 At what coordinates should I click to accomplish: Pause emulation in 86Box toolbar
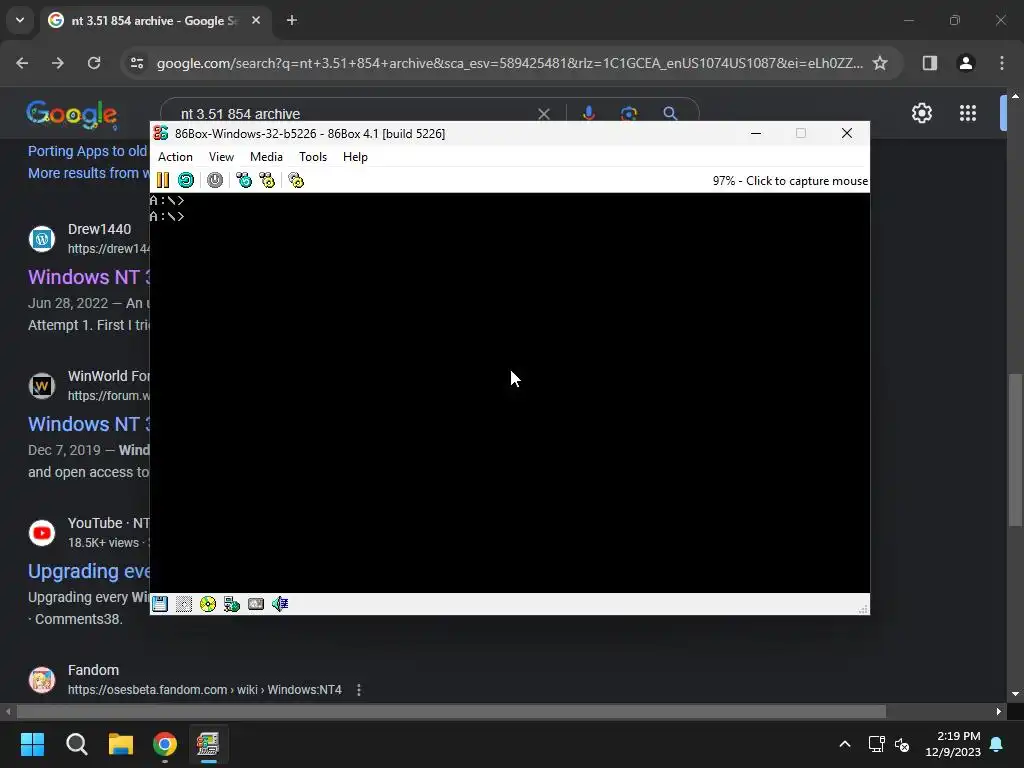[163, 180]
